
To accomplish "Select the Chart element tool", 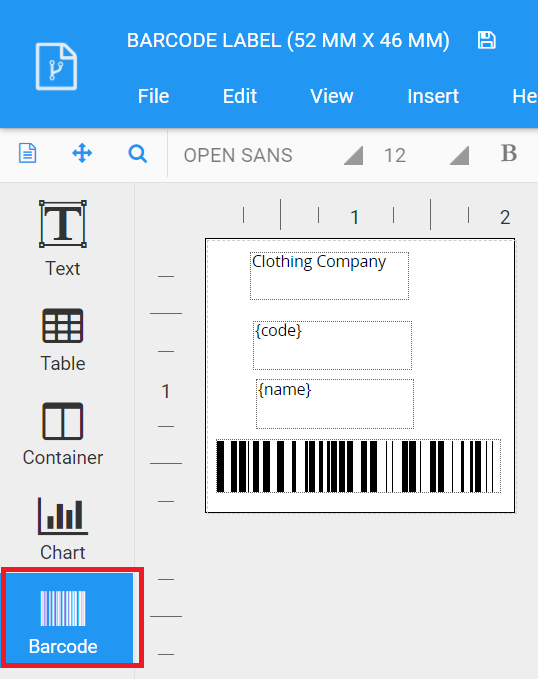I will tap(63, 529).
